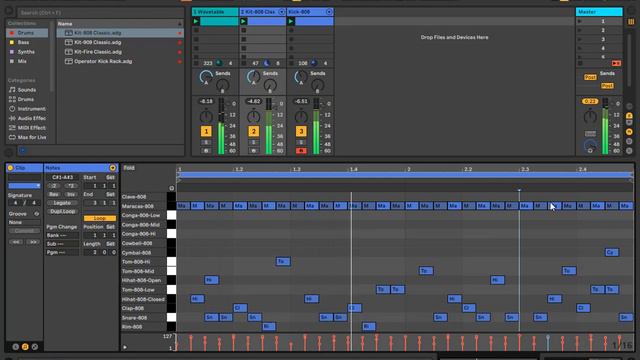This screenshot has height=360, width=640.
Task: Click the Master track title
Action: click(599, 12)
